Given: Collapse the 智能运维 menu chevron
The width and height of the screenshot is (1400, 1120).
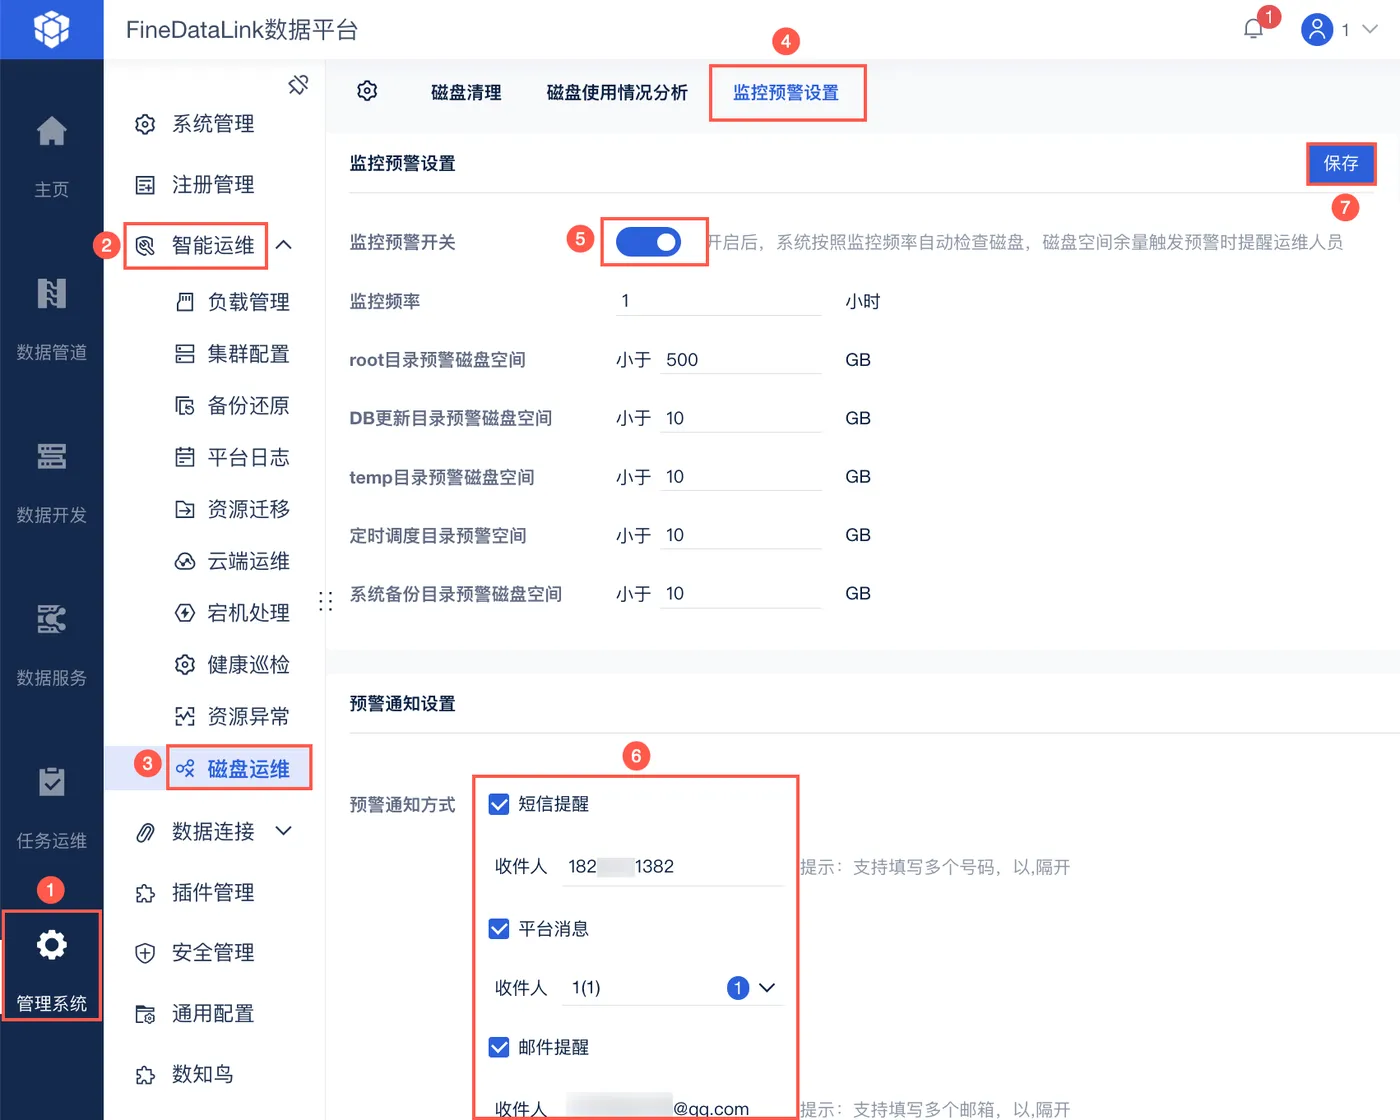Looking at the screenshot, I should (x=284, y=245).
